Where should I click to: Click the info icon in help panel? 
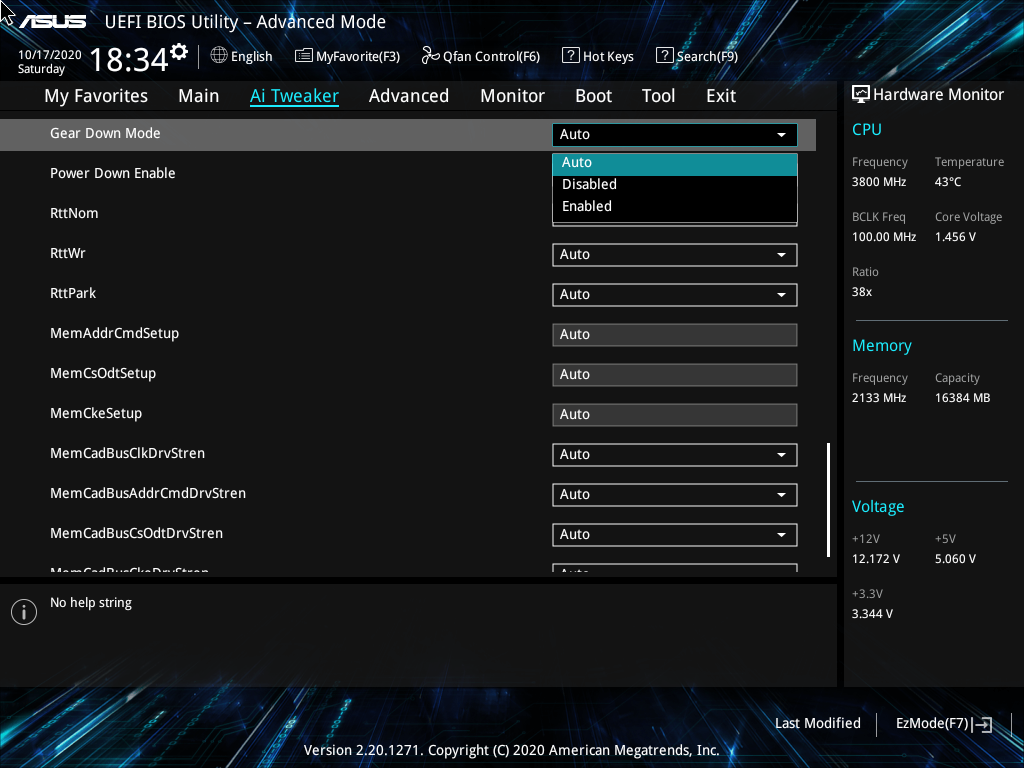click(x=24, y=612)
